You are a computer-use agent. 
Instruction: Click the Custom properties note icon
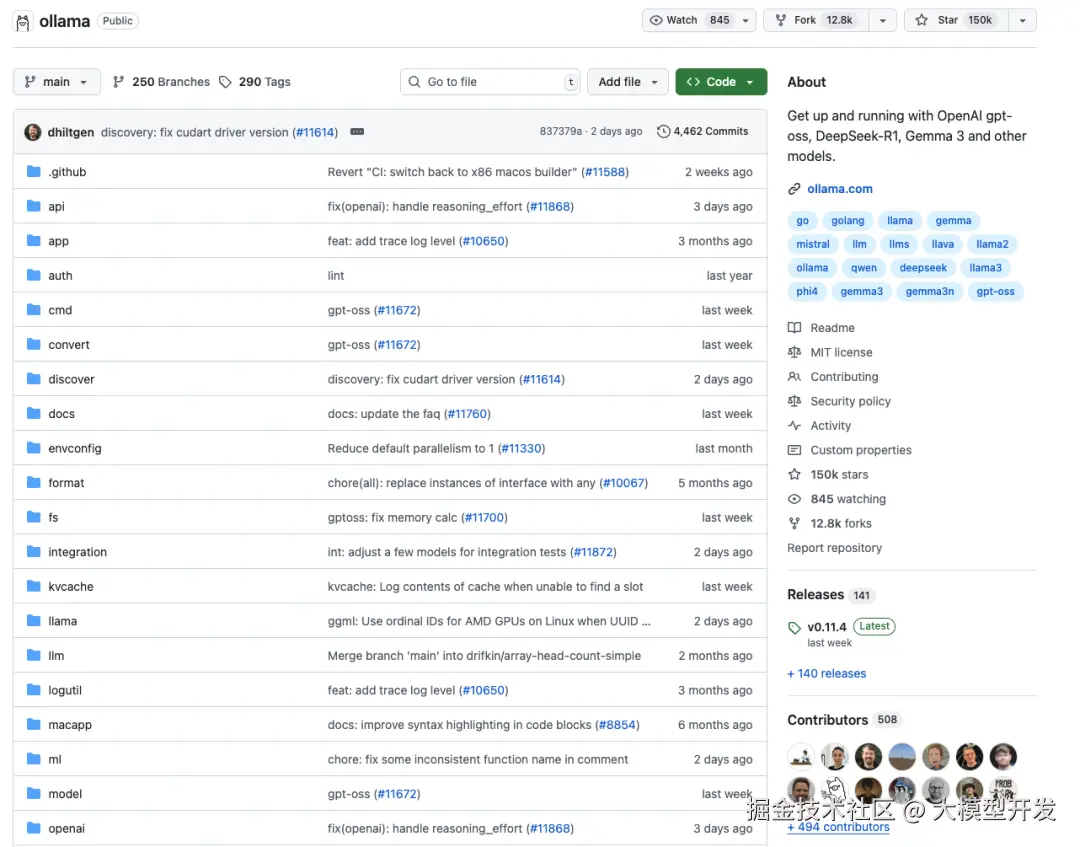pos(794,450)
